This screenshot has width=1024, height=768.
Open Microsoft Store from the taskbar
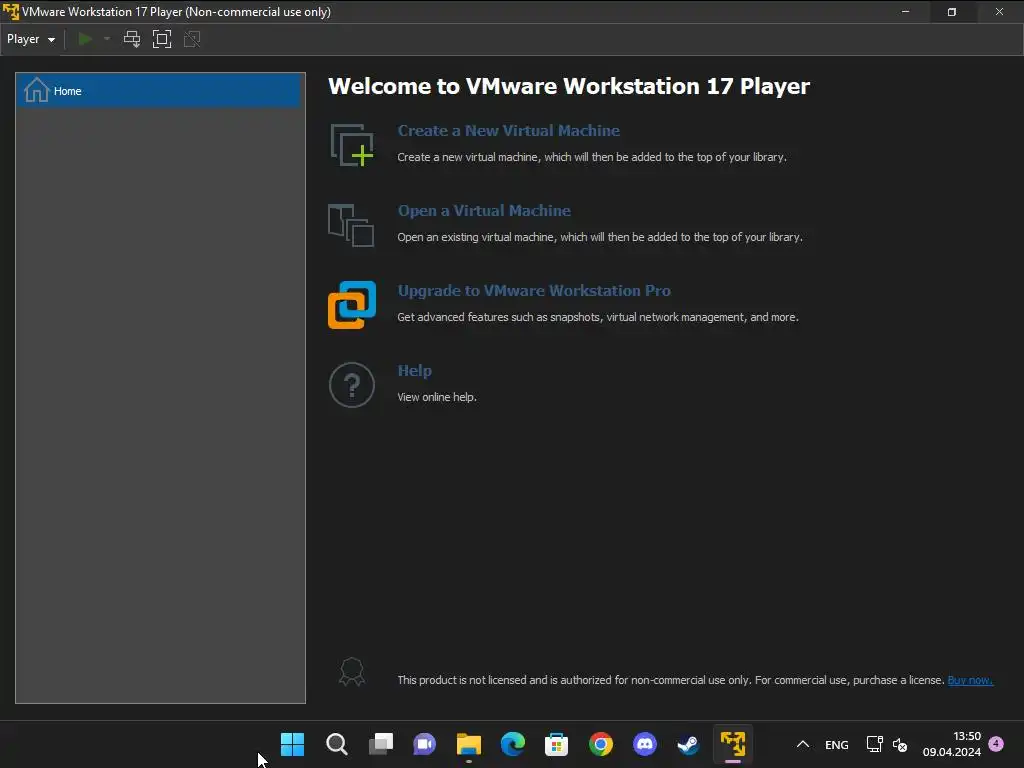(556, 744)
